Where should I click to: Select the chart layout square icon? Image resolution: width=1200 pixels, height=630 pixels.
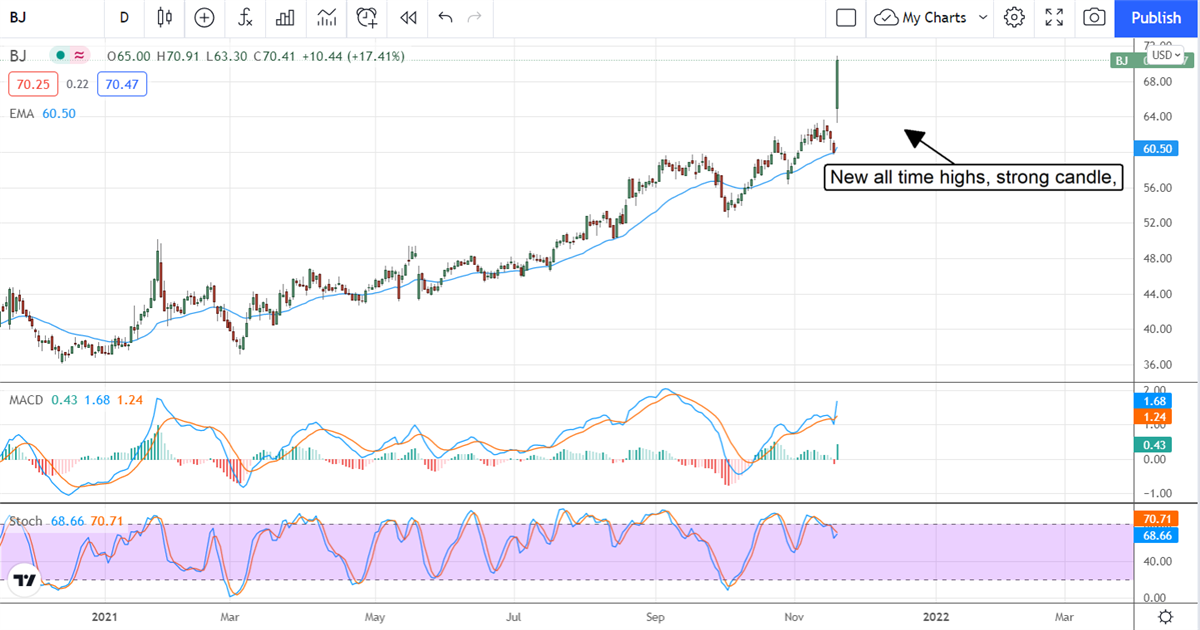846,17
